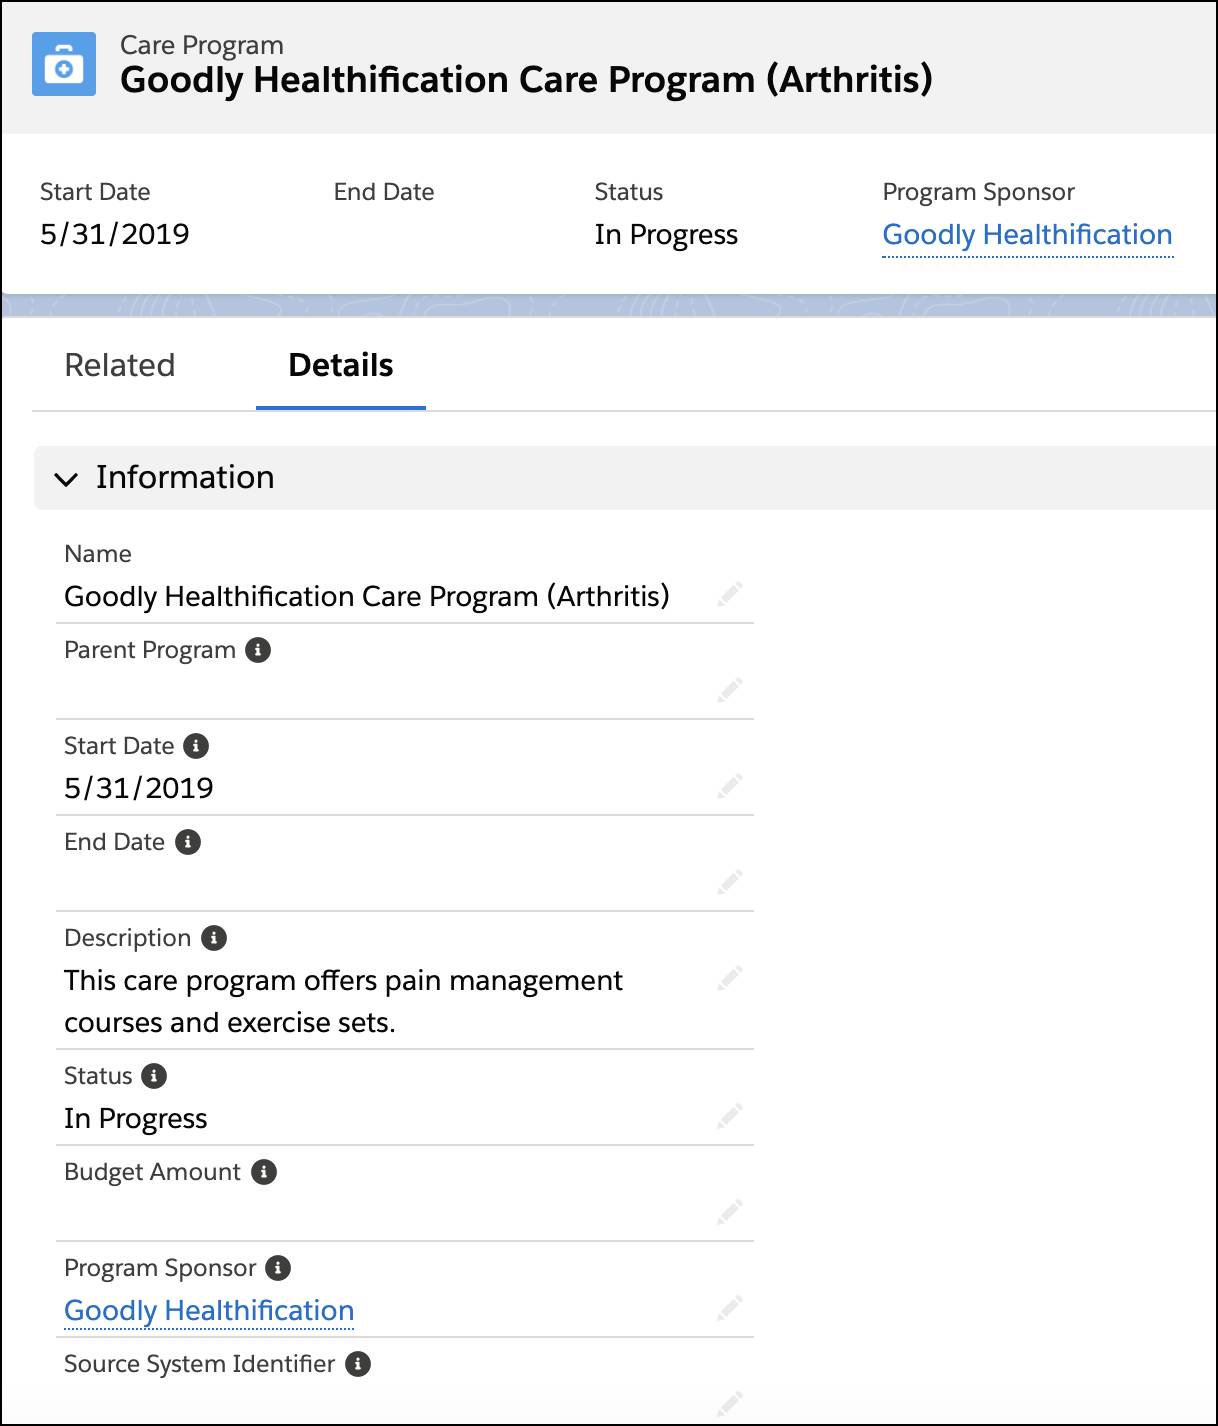Open the info icon beside Description label
The height and width of the screenshot is (1426, 1218).
pyautogui.click(x=214, y=938)
